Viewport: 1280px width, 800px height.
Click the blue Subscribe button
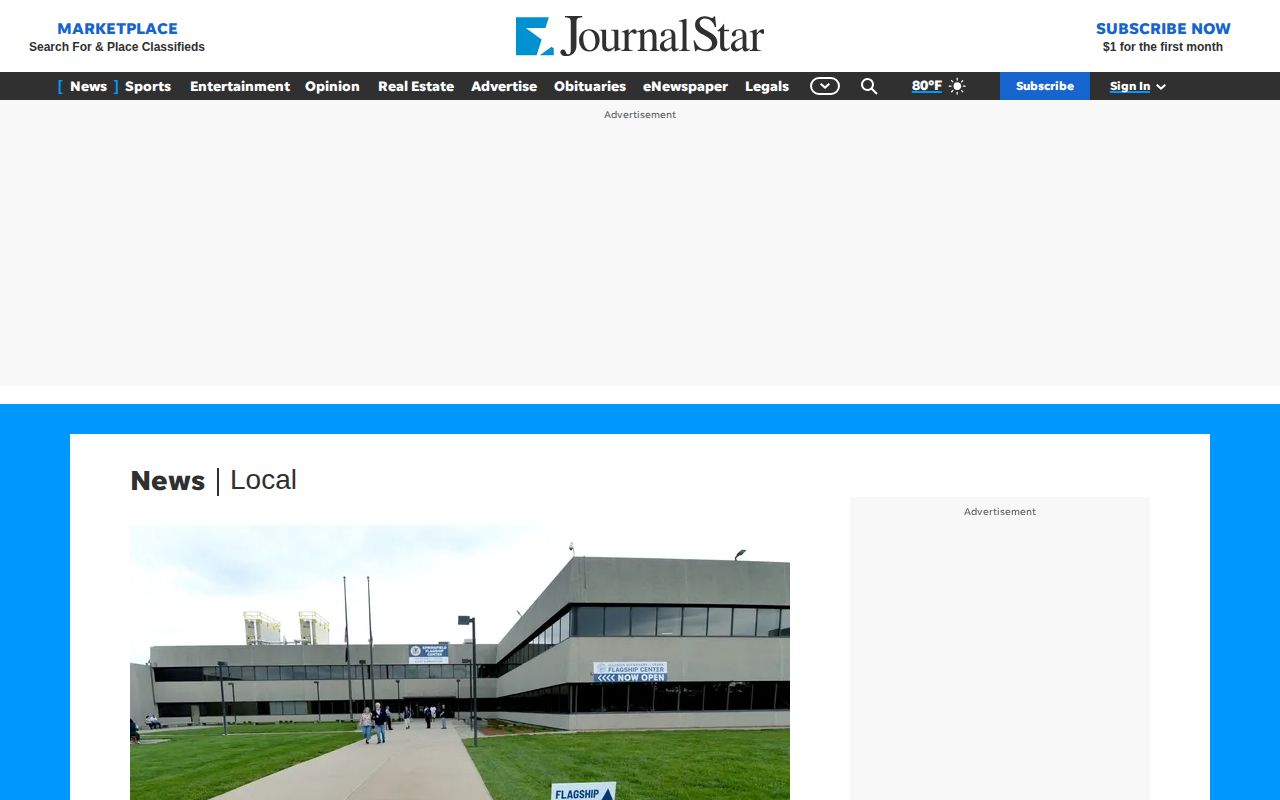coord(1045,86)
